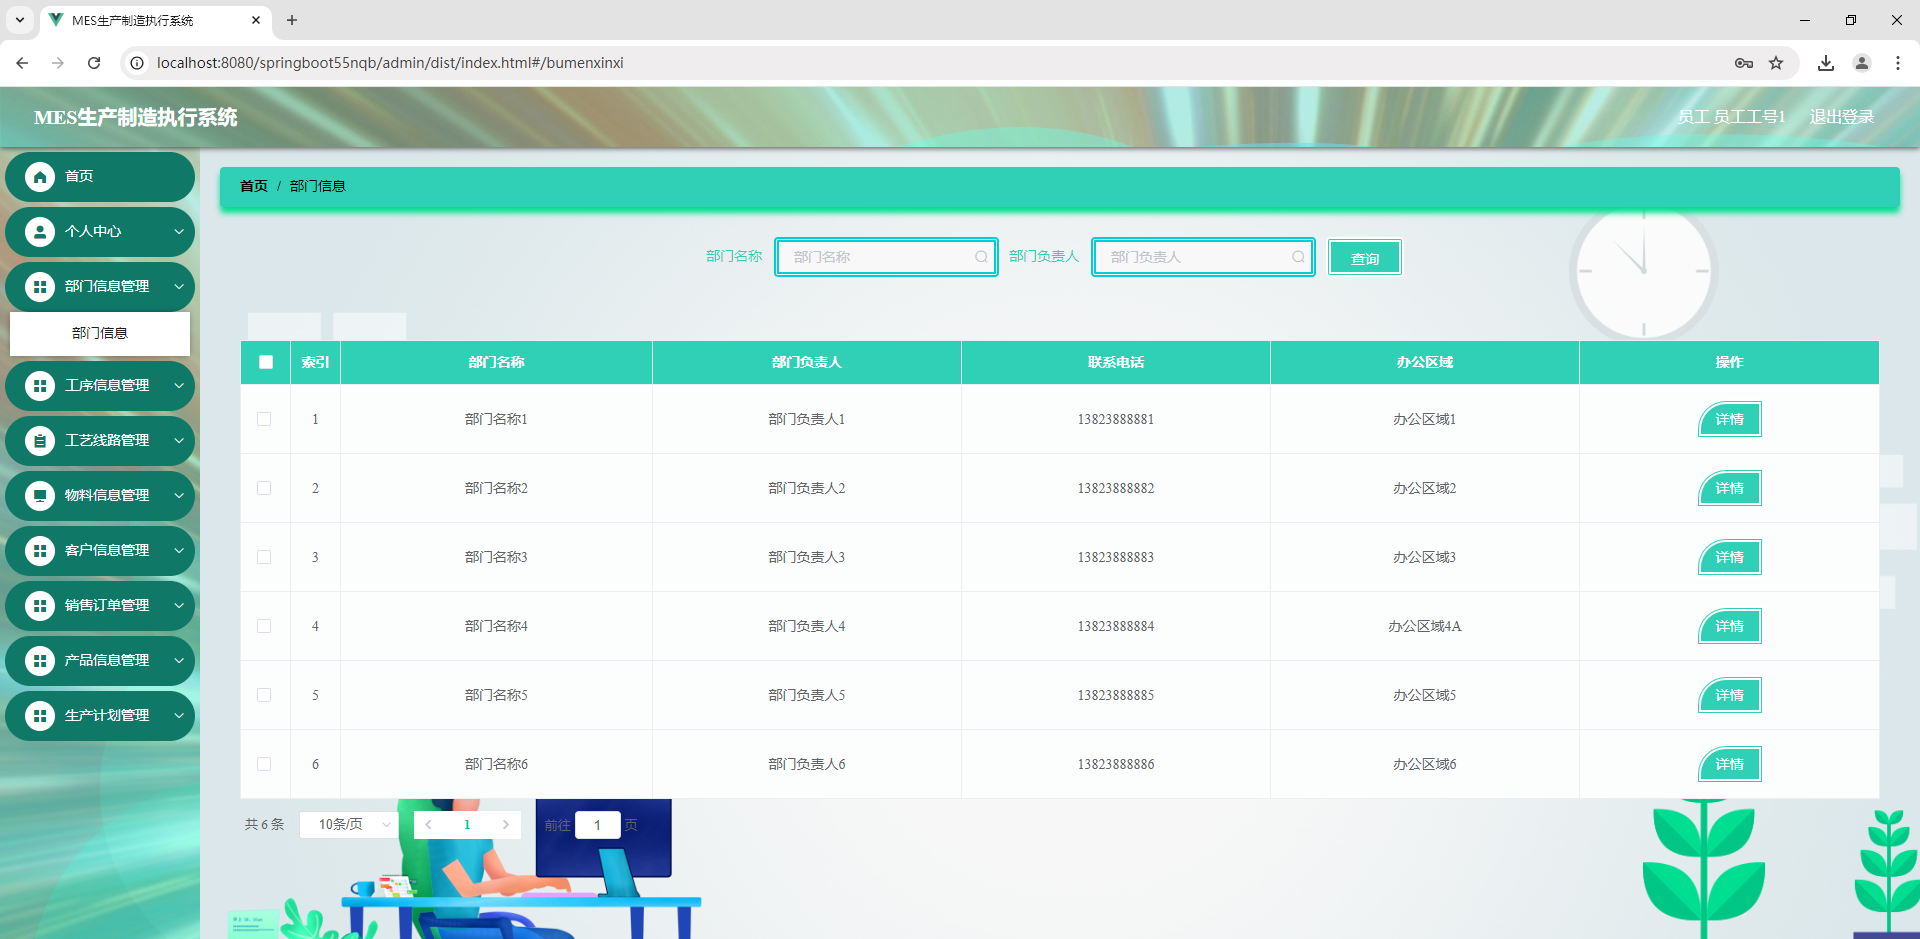Expand the 工序信息管理 menu

pyautogui.click(x=100, y=386)
